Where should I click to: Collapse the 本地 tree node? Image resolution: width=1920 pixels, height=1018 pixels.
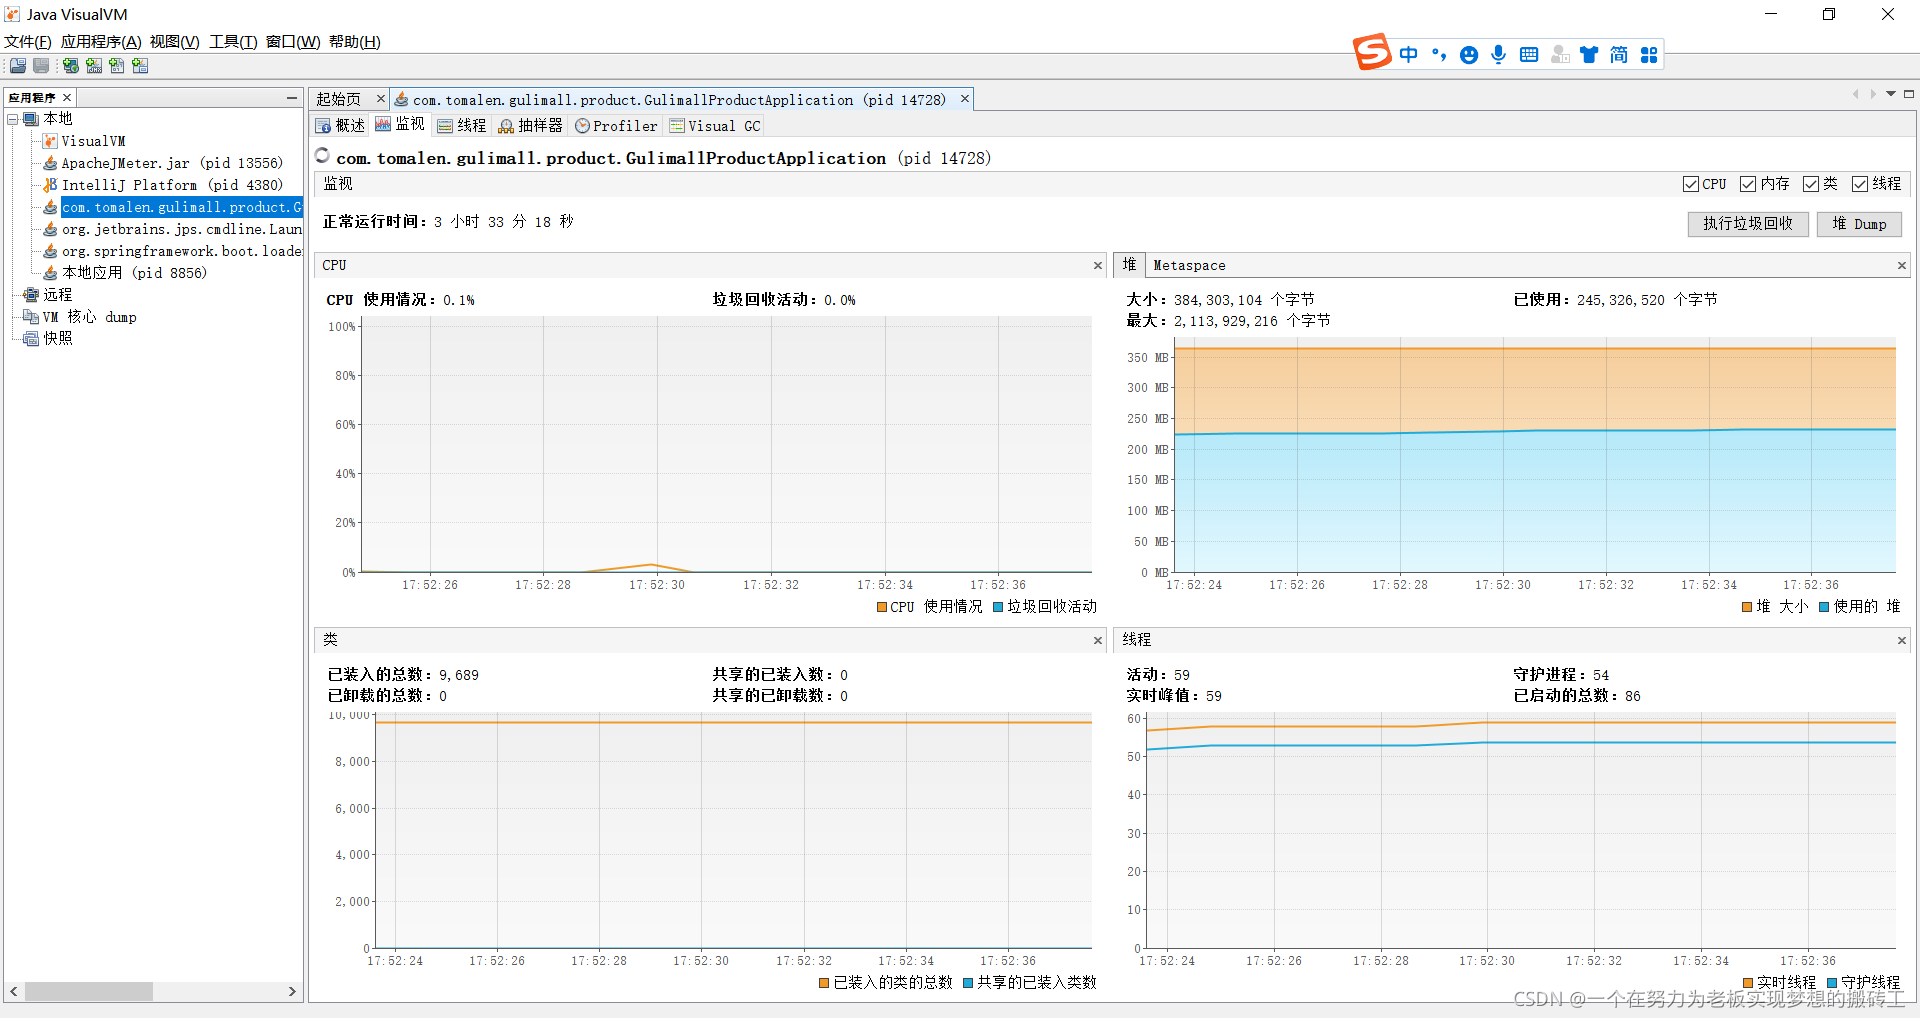13,119
